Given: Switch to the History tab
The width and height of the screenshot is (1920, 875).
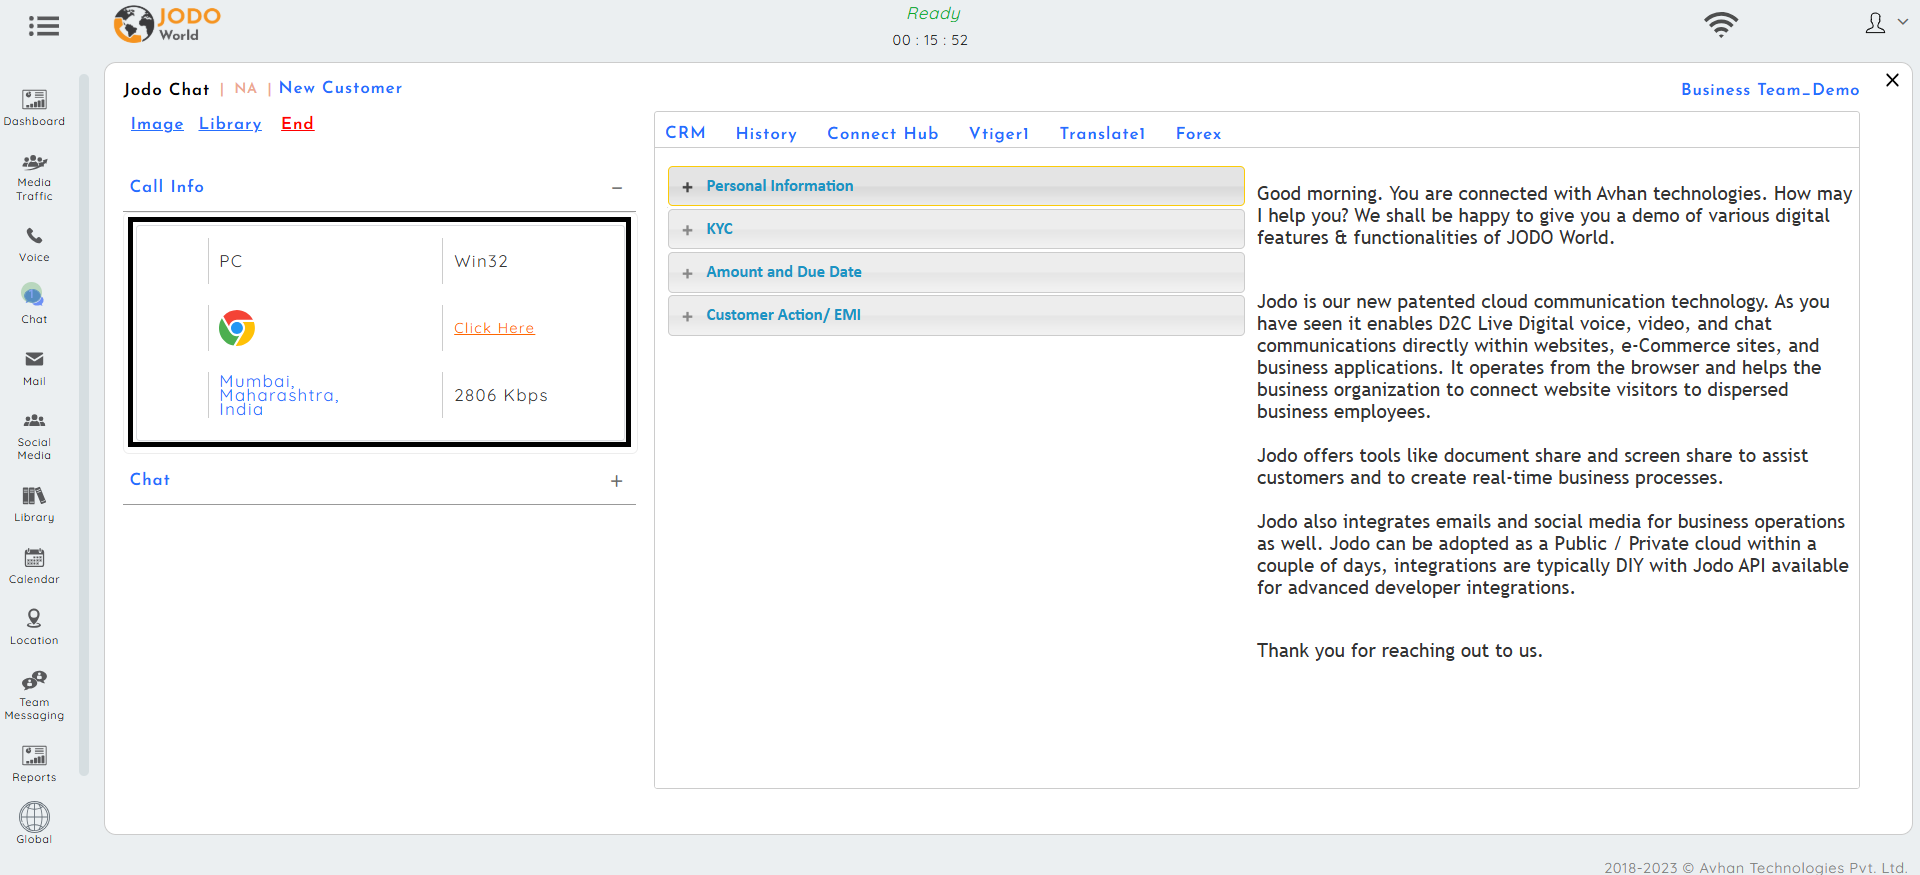Looking at the screenshot, I should pos(766,134).
